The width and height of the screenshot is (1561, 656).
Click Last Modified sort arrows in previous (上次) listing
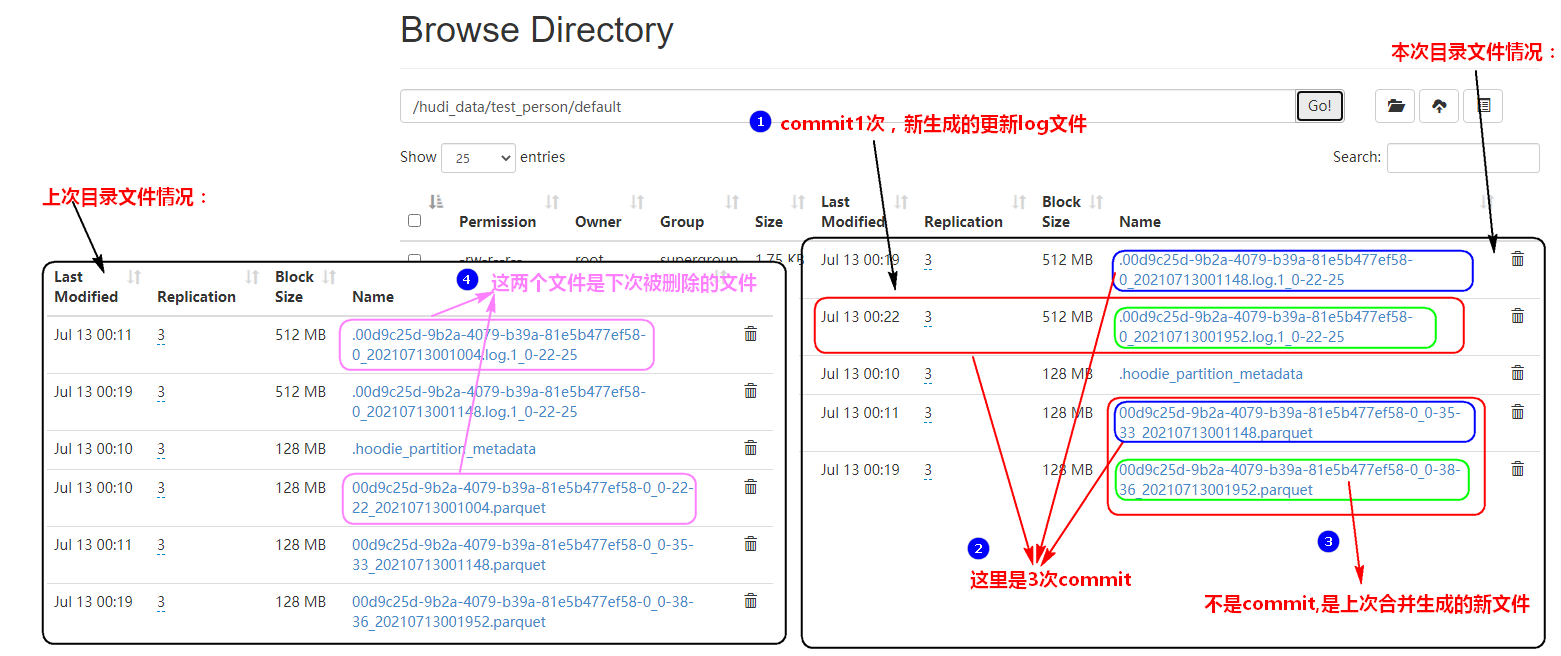[135, 277]
